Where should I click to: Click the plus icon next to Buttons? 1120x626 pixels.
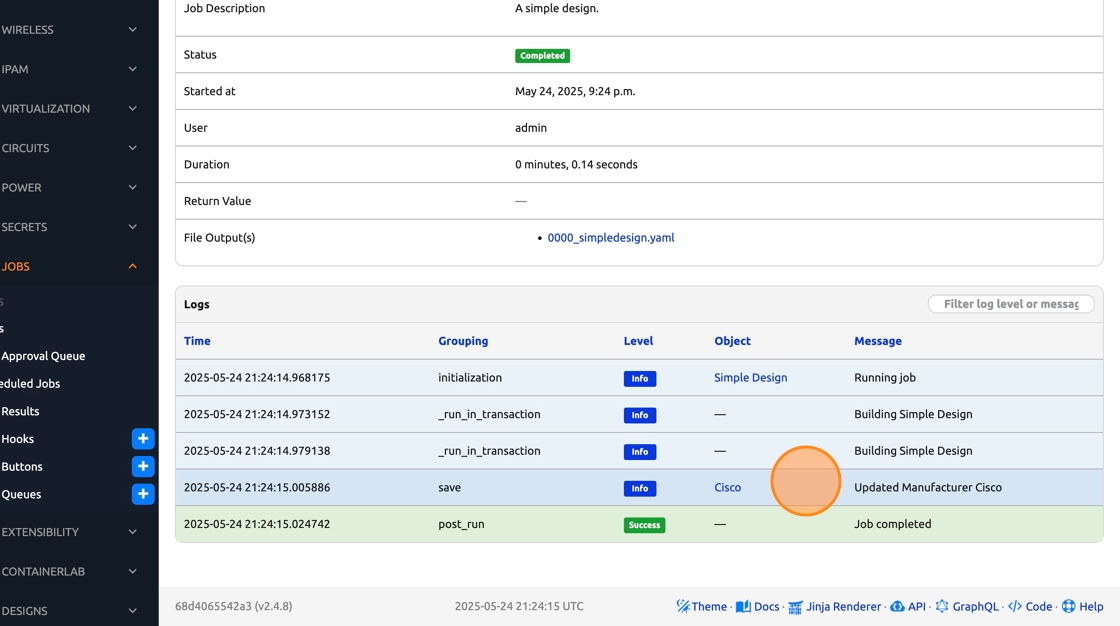(143, 467)
